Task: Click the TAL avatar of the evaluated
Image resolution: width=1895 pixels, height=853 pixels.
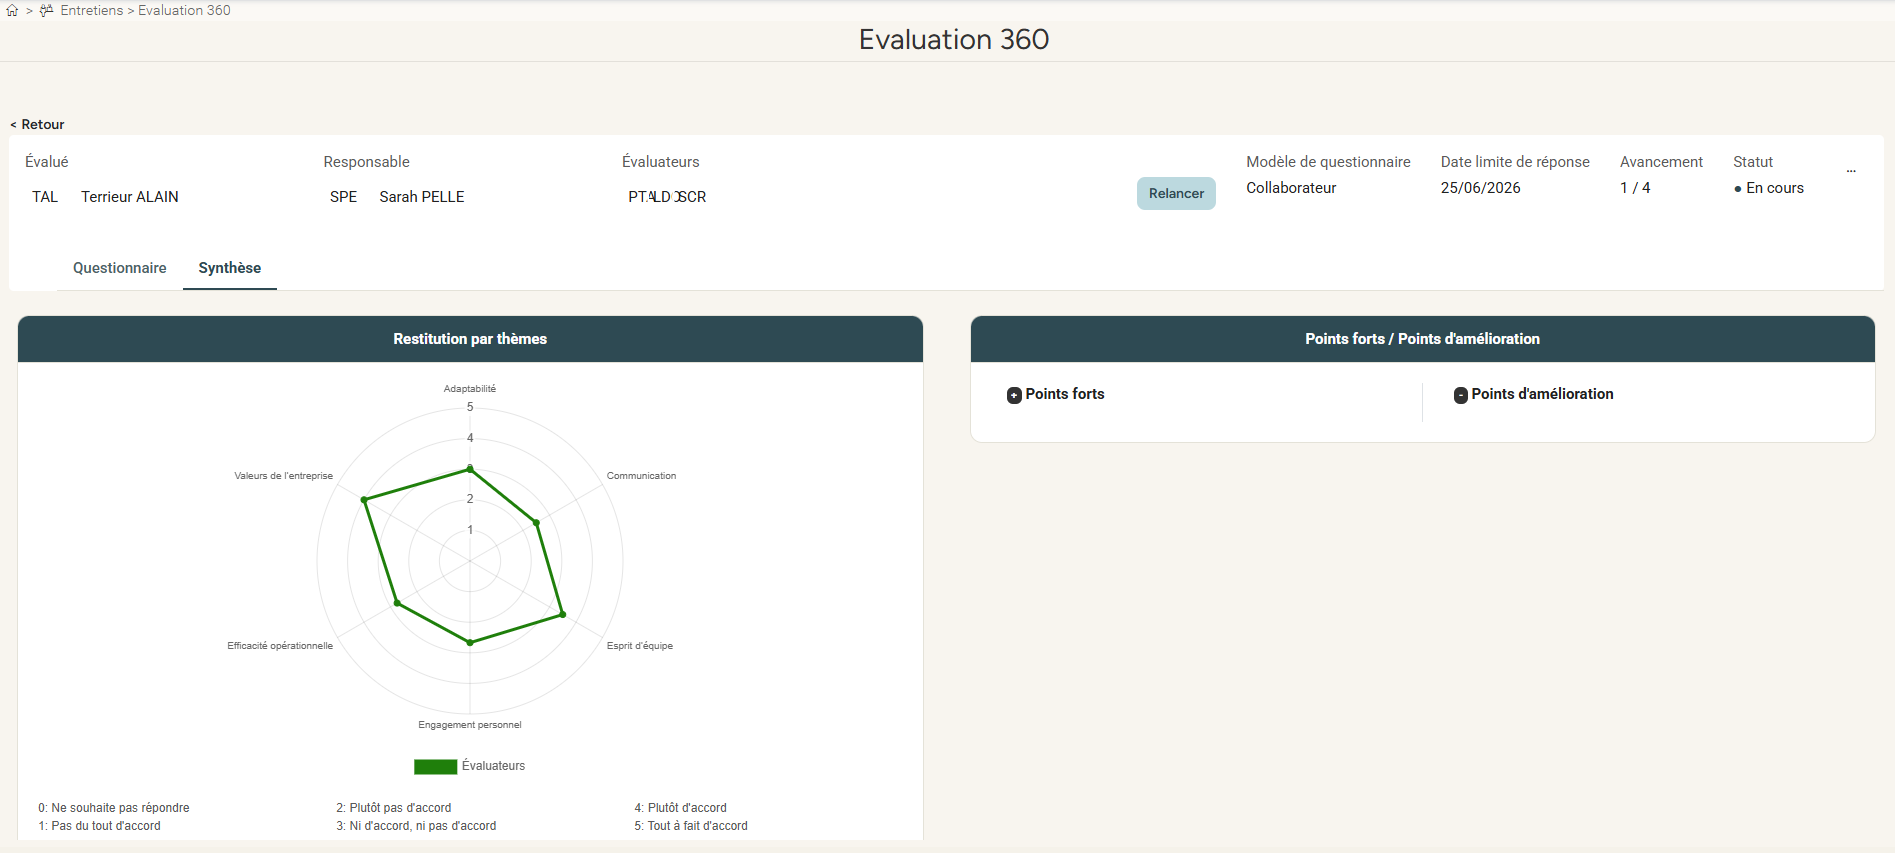Action: click(45, 197)
